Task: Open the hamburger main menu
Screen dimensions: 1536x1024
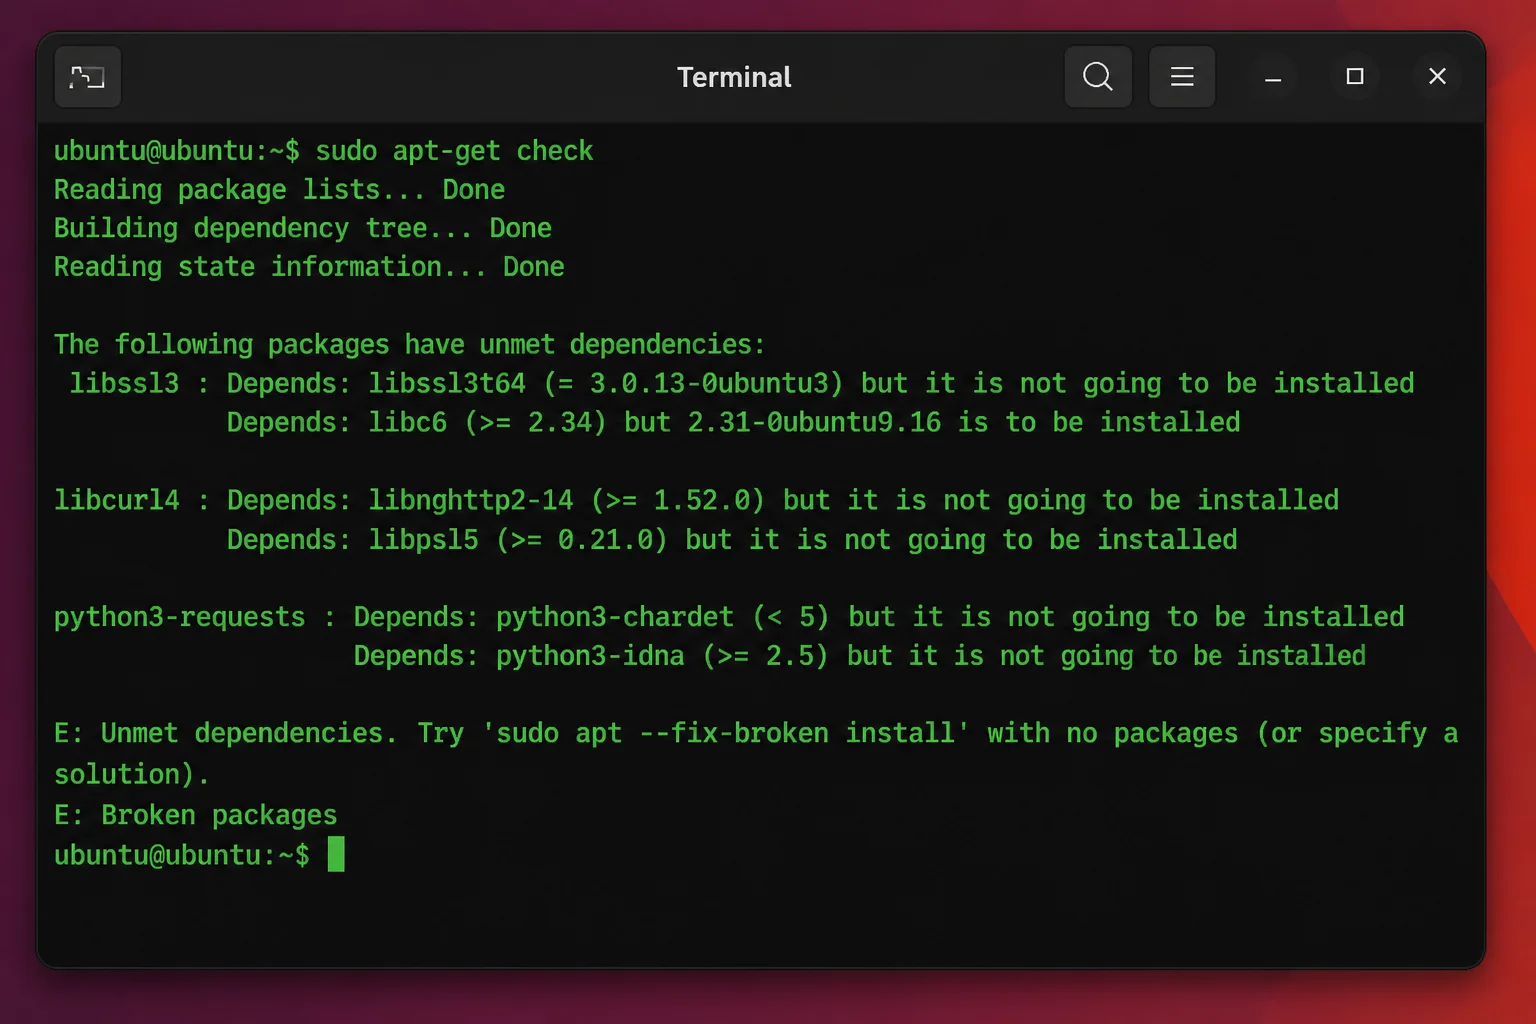Action: [1182, 77]
